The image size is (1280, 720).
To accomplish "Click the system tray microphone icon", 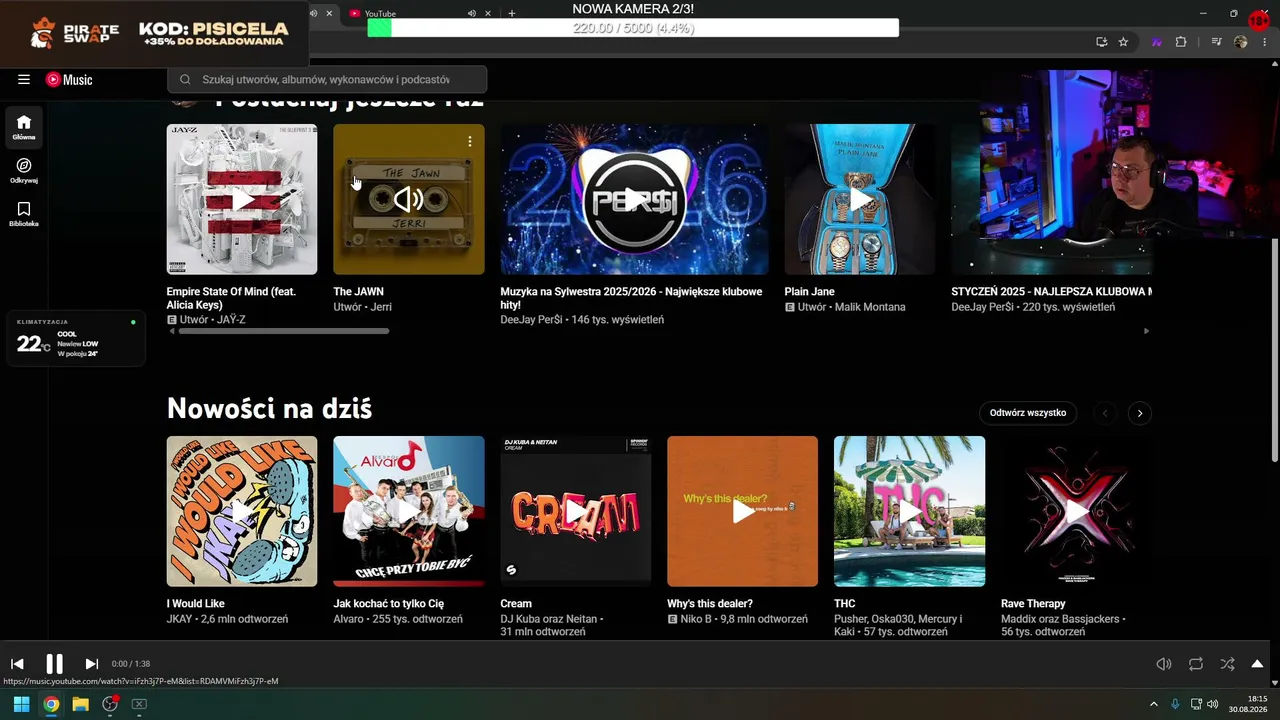I will (1175, 704).
